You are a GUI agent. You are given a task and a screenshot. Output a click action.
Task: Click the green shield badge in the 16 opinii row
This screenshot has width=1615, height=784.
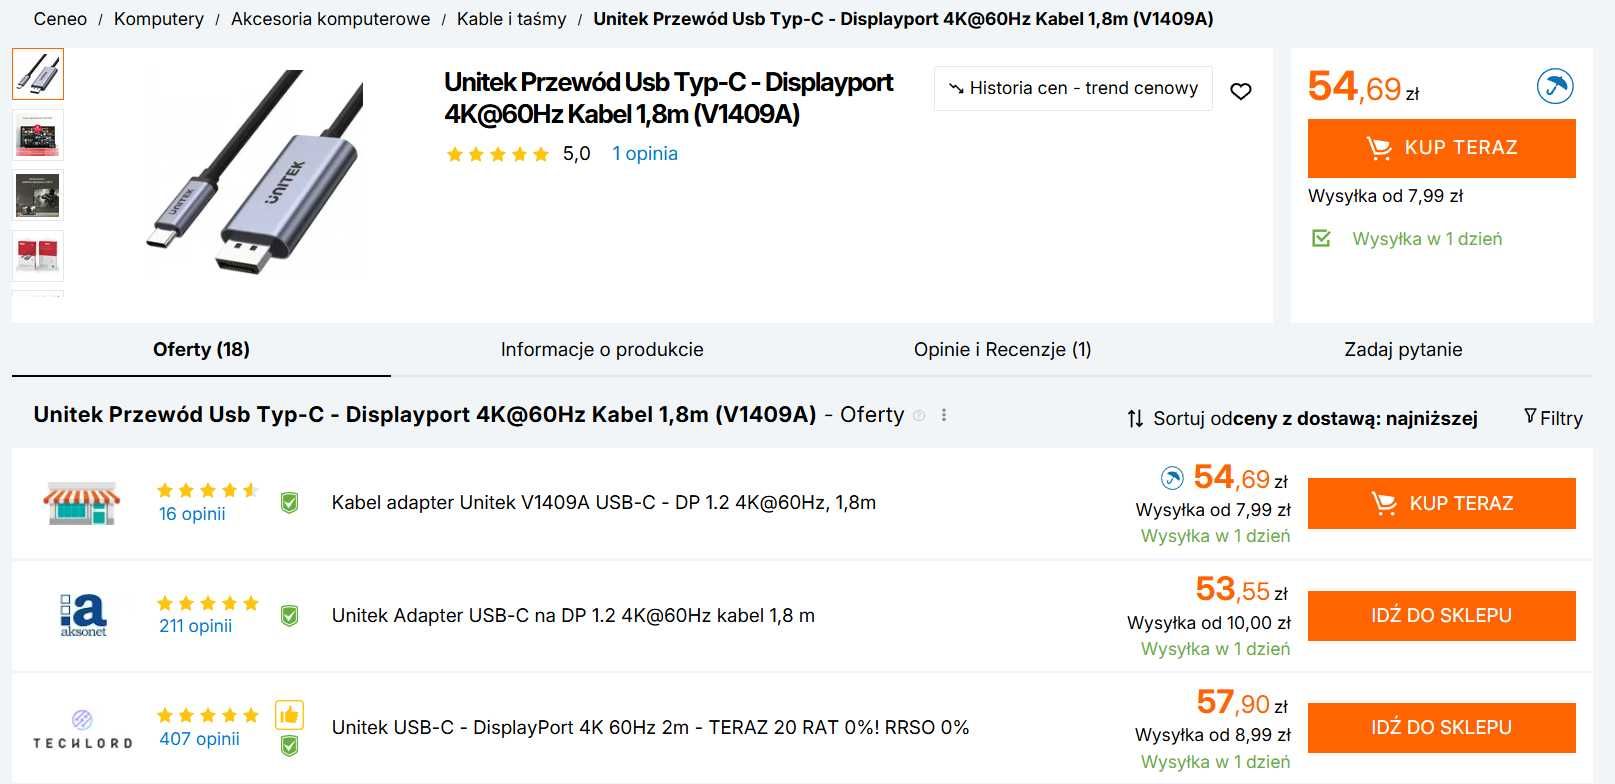[289, 503]
